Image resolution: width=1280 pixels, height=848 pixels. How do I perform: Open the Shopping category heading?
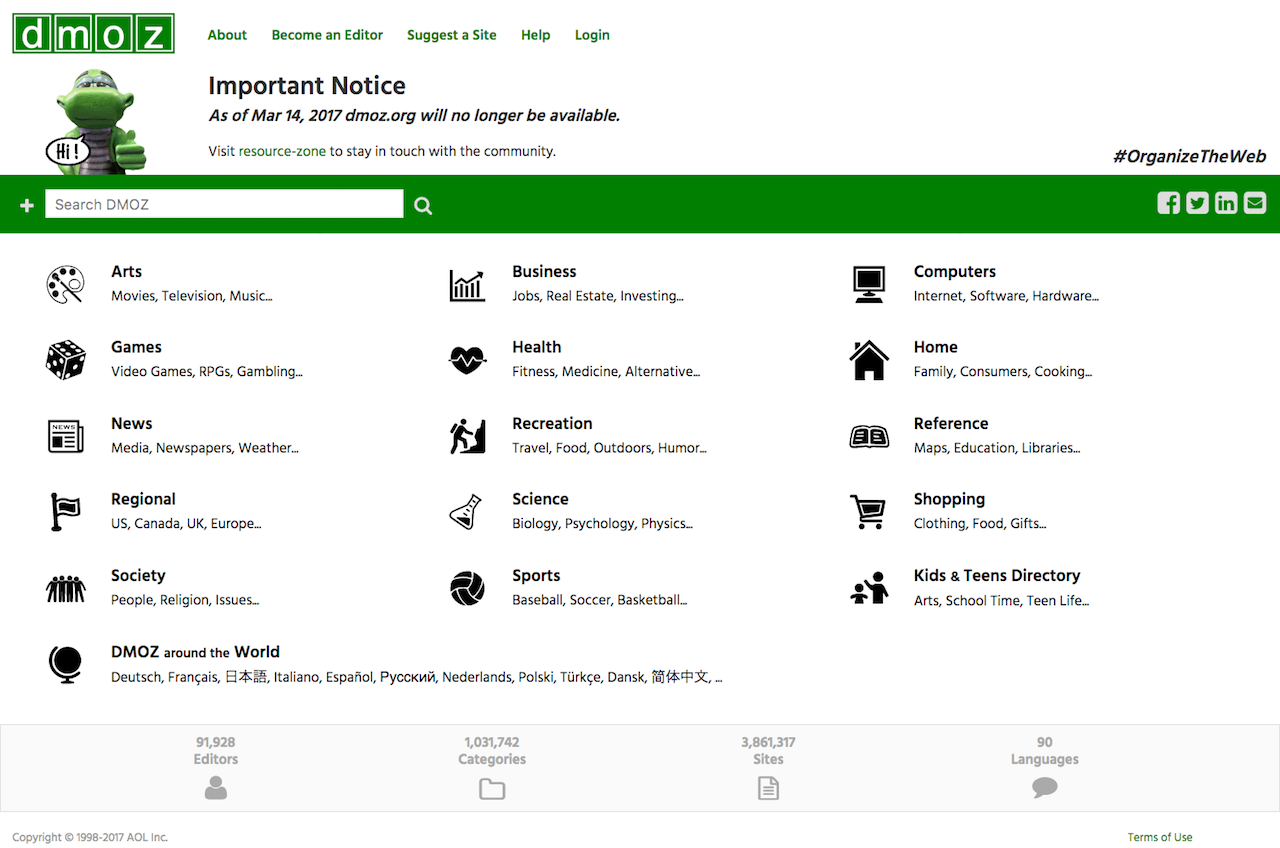pos(949,499)
